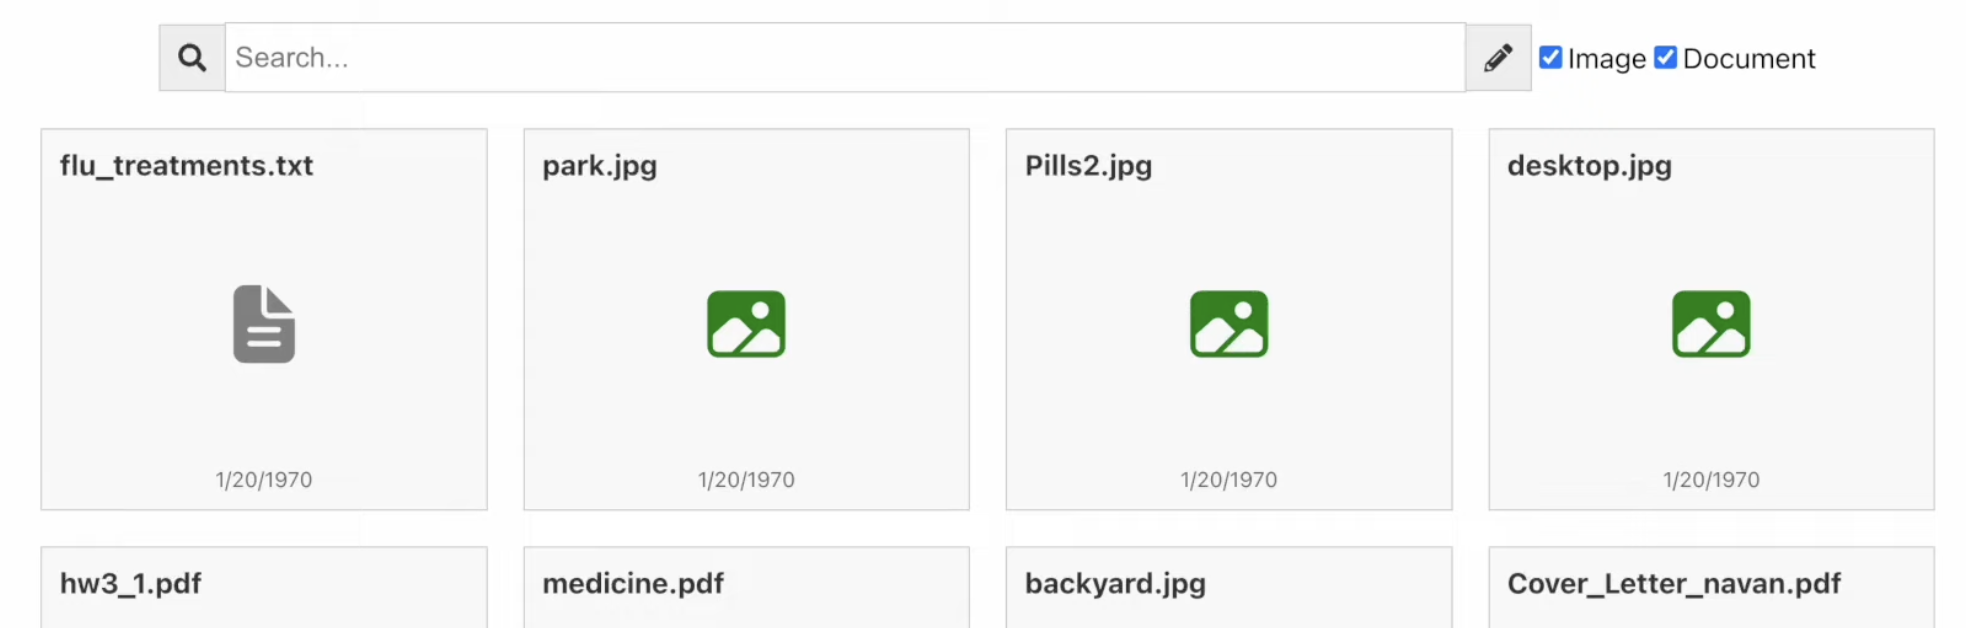
Task: Select the Pills2.jpg file title
Action: point(1088,166)
